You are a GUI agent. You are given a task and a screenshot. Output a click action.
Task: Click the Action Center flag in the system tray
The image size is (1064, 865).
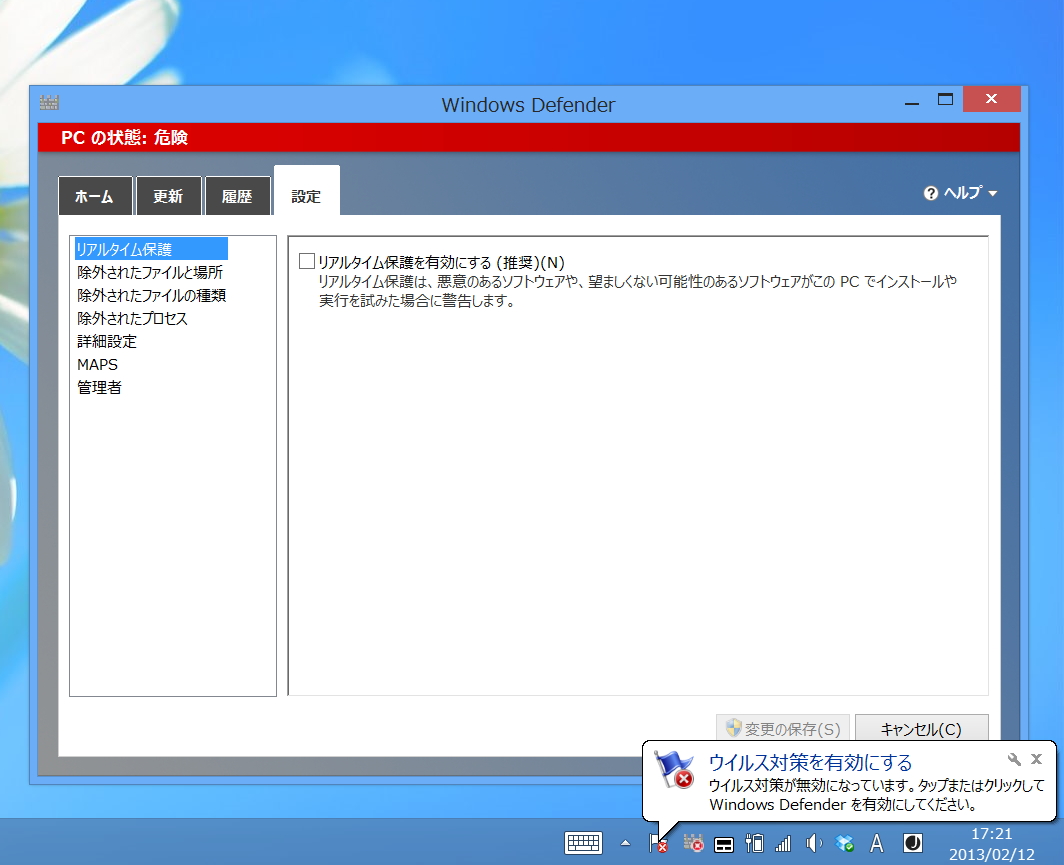tap(659, 843)
